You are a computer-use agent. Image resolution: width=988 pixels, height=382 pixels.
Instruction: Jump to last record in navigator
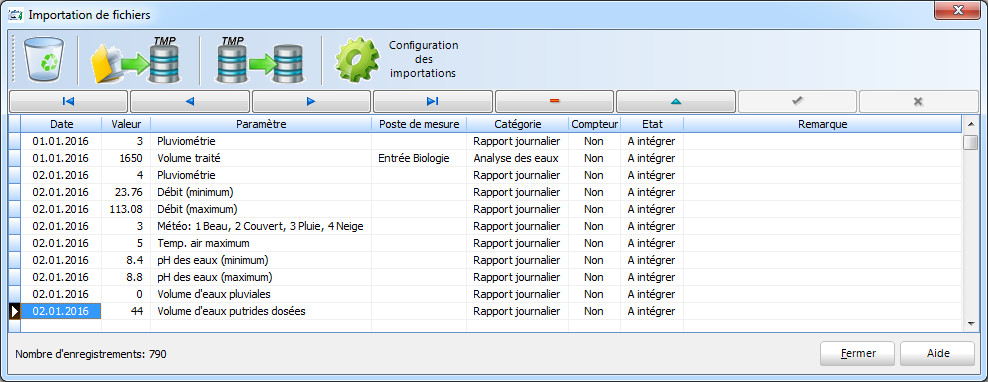433,101
